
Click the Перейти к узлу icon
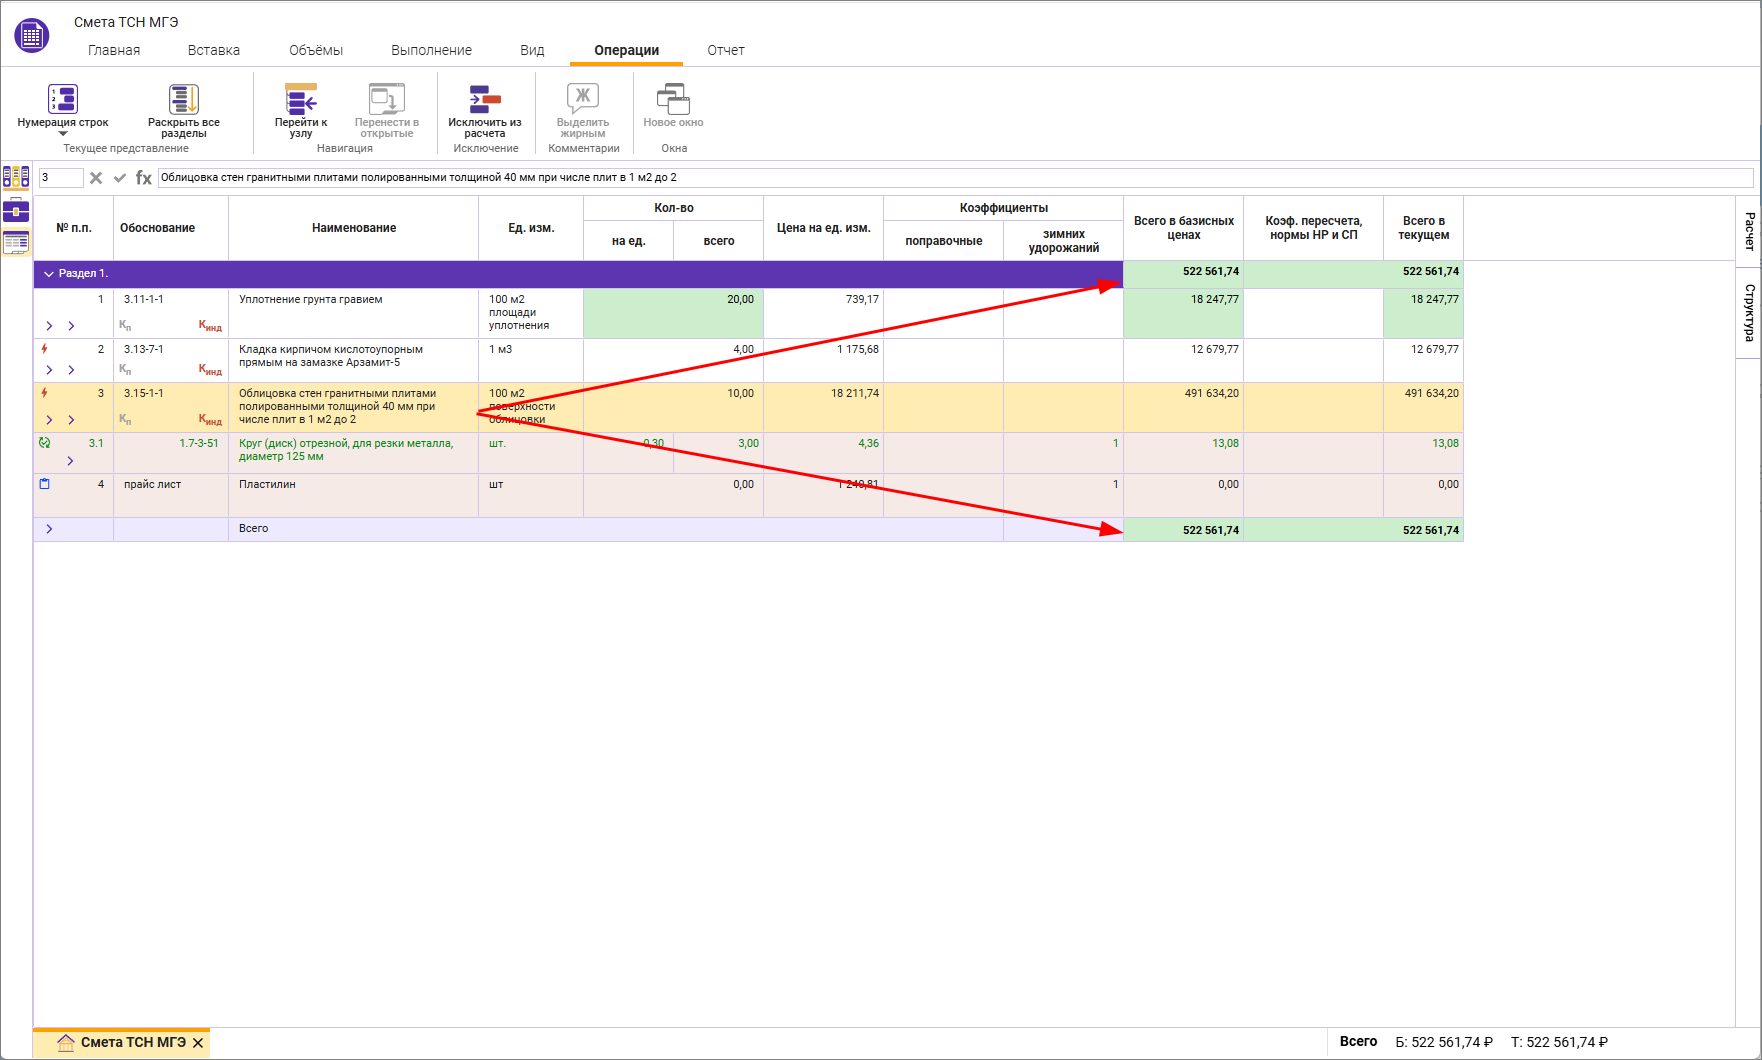301,99
